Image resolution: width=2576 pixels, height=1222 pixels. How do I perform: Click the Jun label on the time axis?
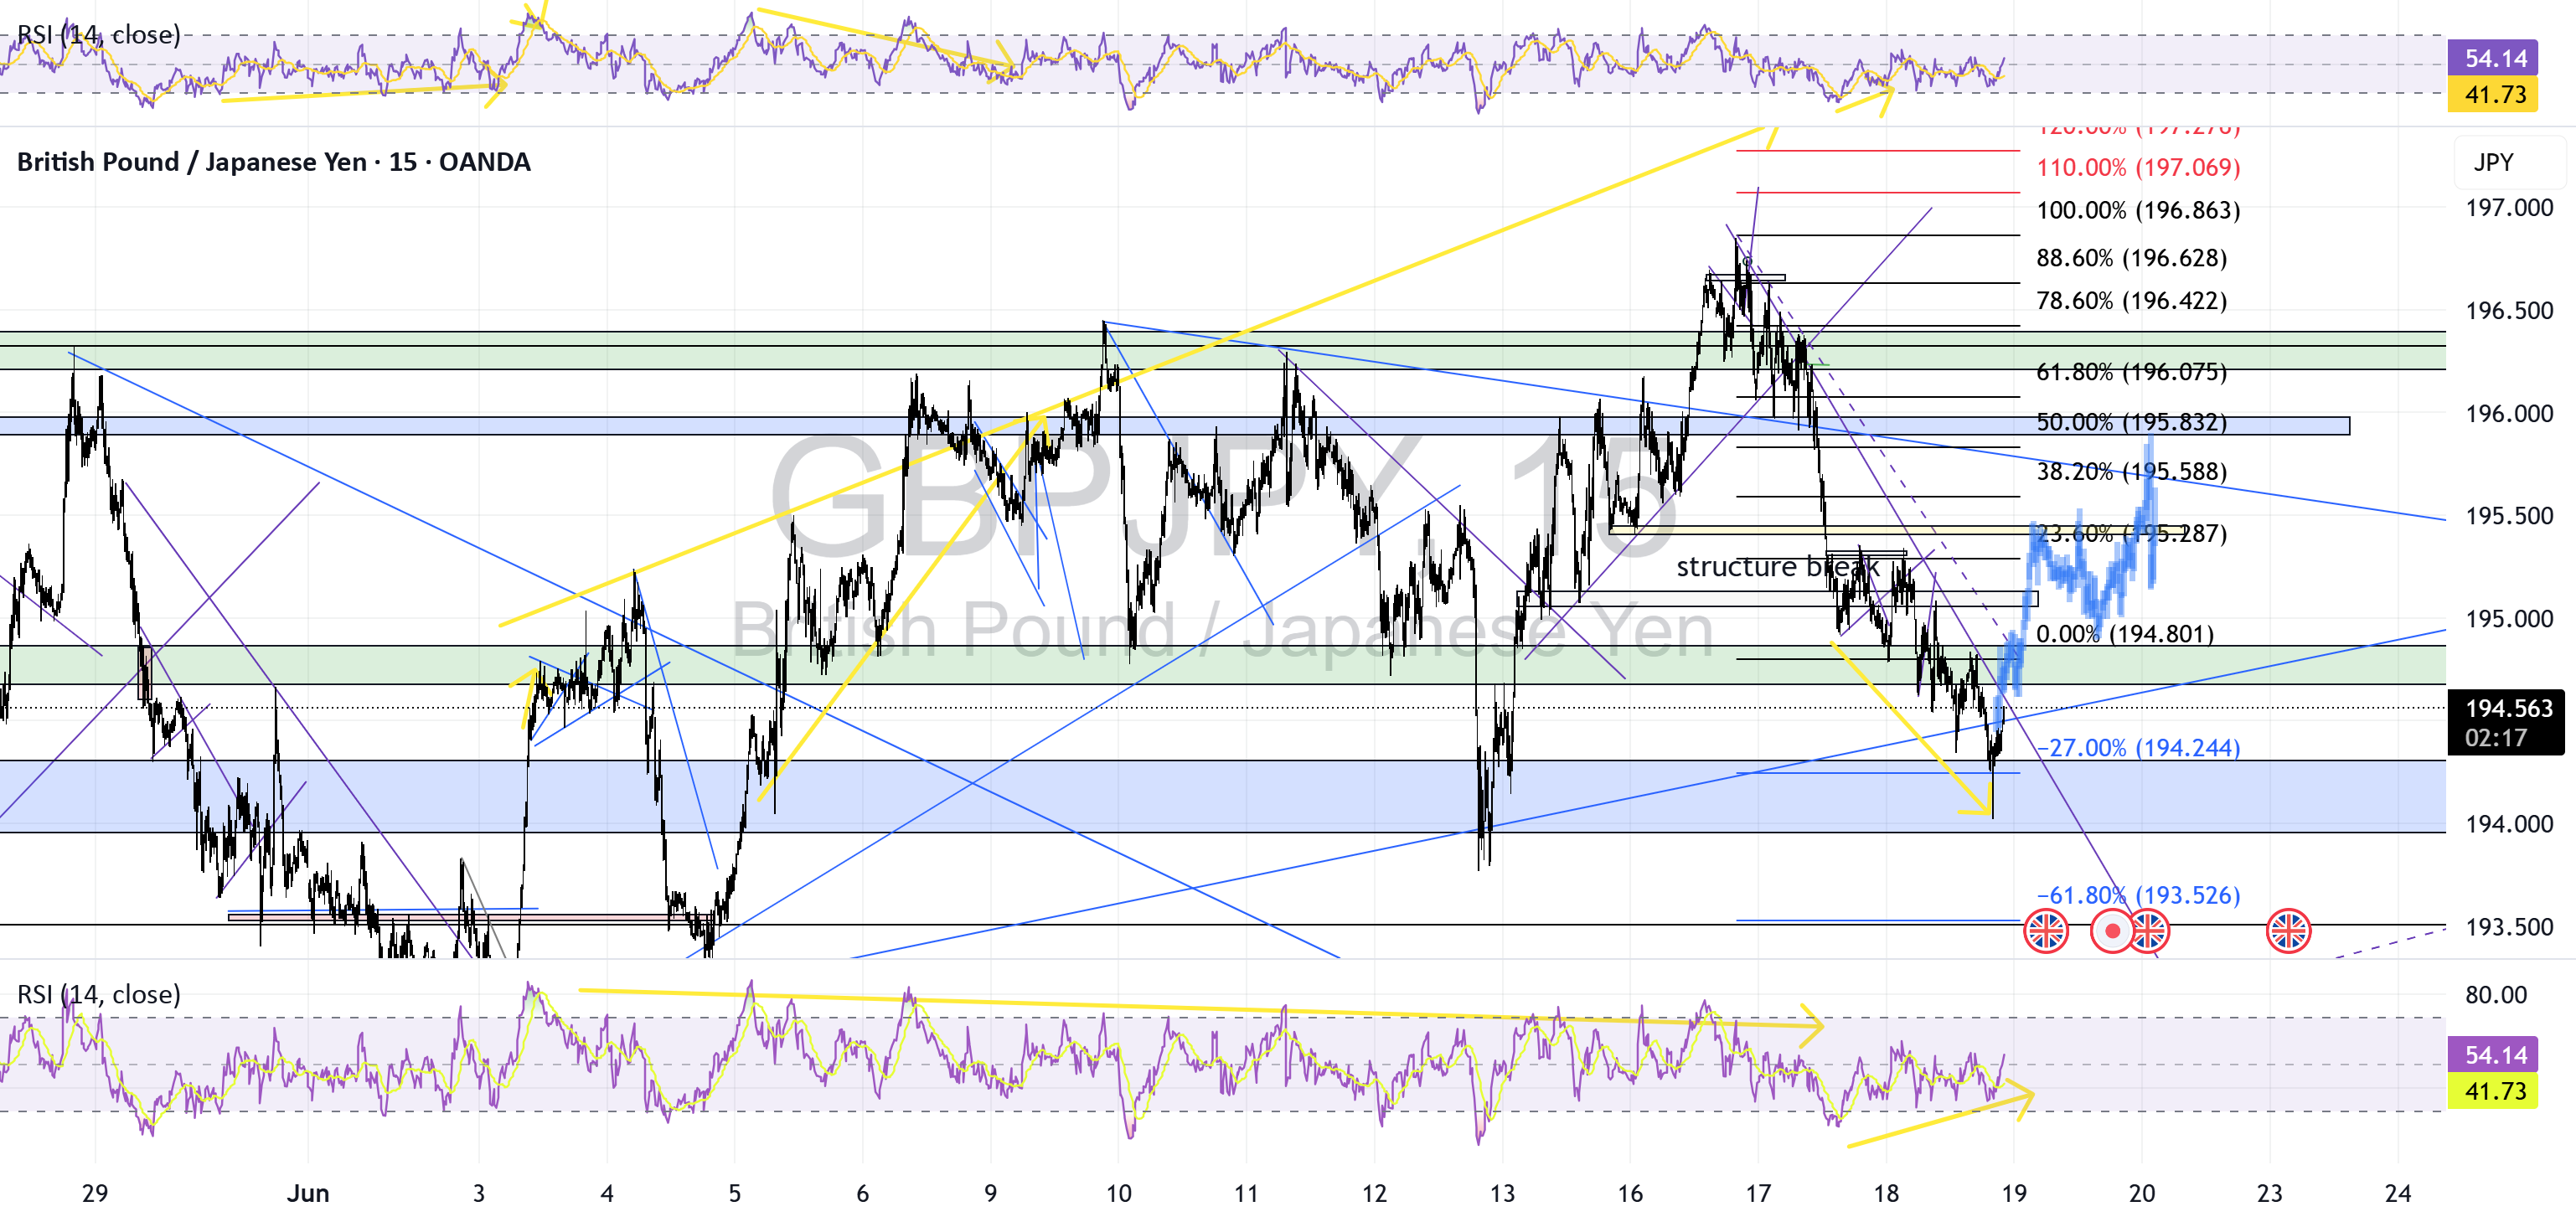[x=308, y=1193]
